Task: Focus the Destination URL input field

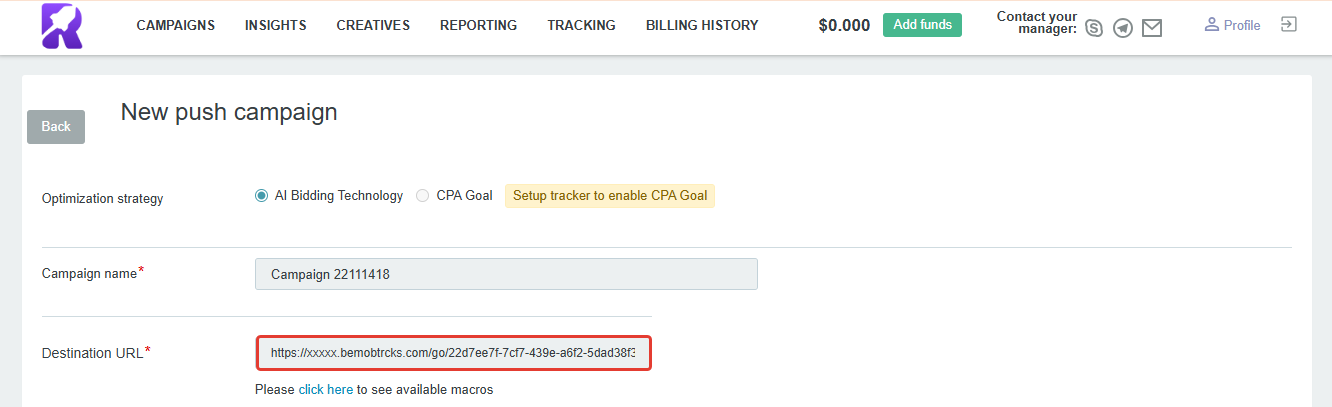Action: click(x=454, y=353)
